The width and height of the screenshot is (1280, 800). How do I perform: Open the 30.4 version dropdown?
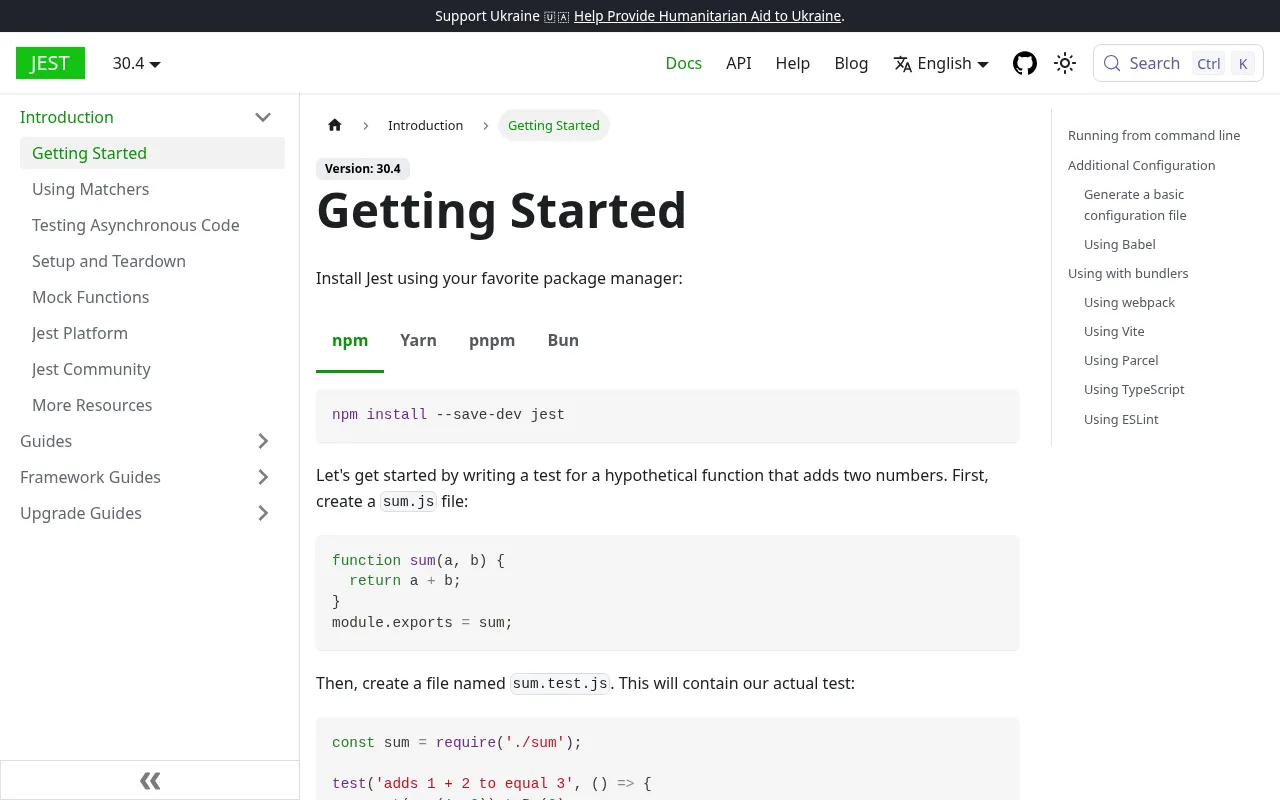[x=136, y=63]
